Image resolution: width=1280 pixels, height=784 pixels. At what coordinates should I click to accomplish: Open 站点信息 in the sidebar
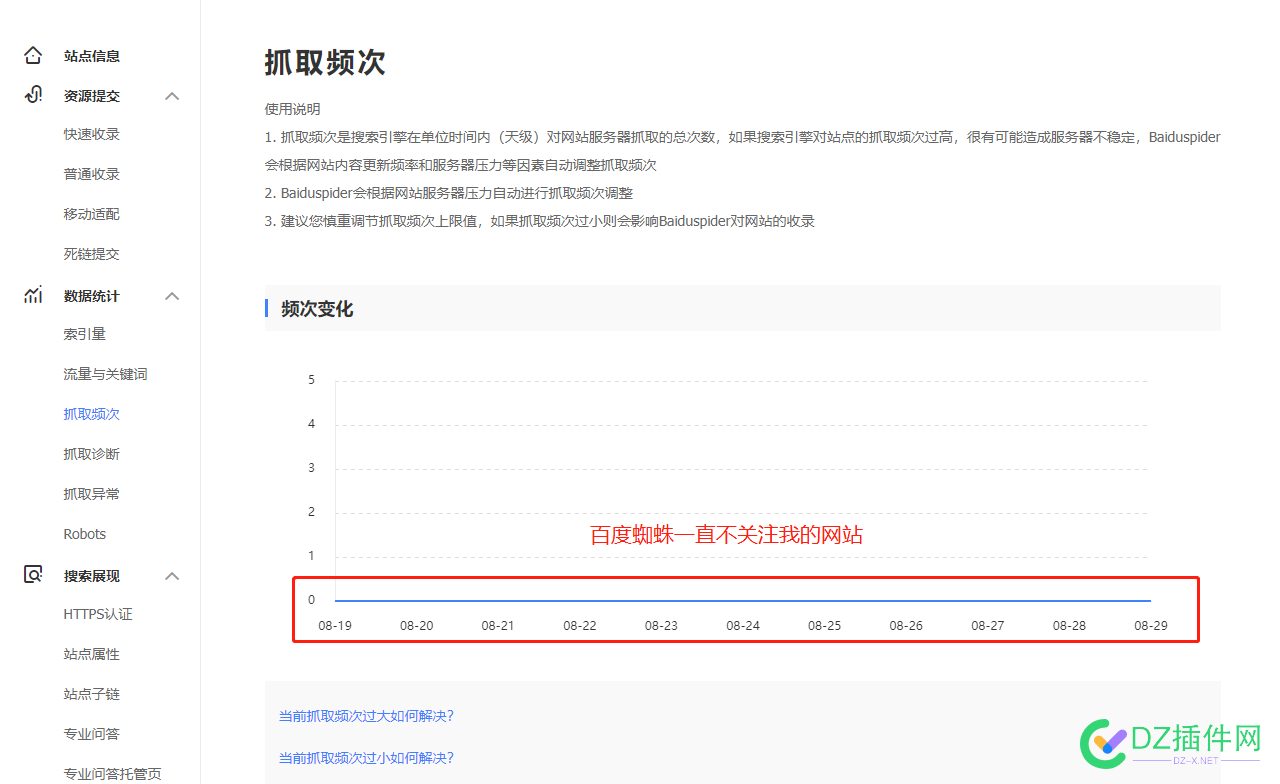[x=92, y=56]
